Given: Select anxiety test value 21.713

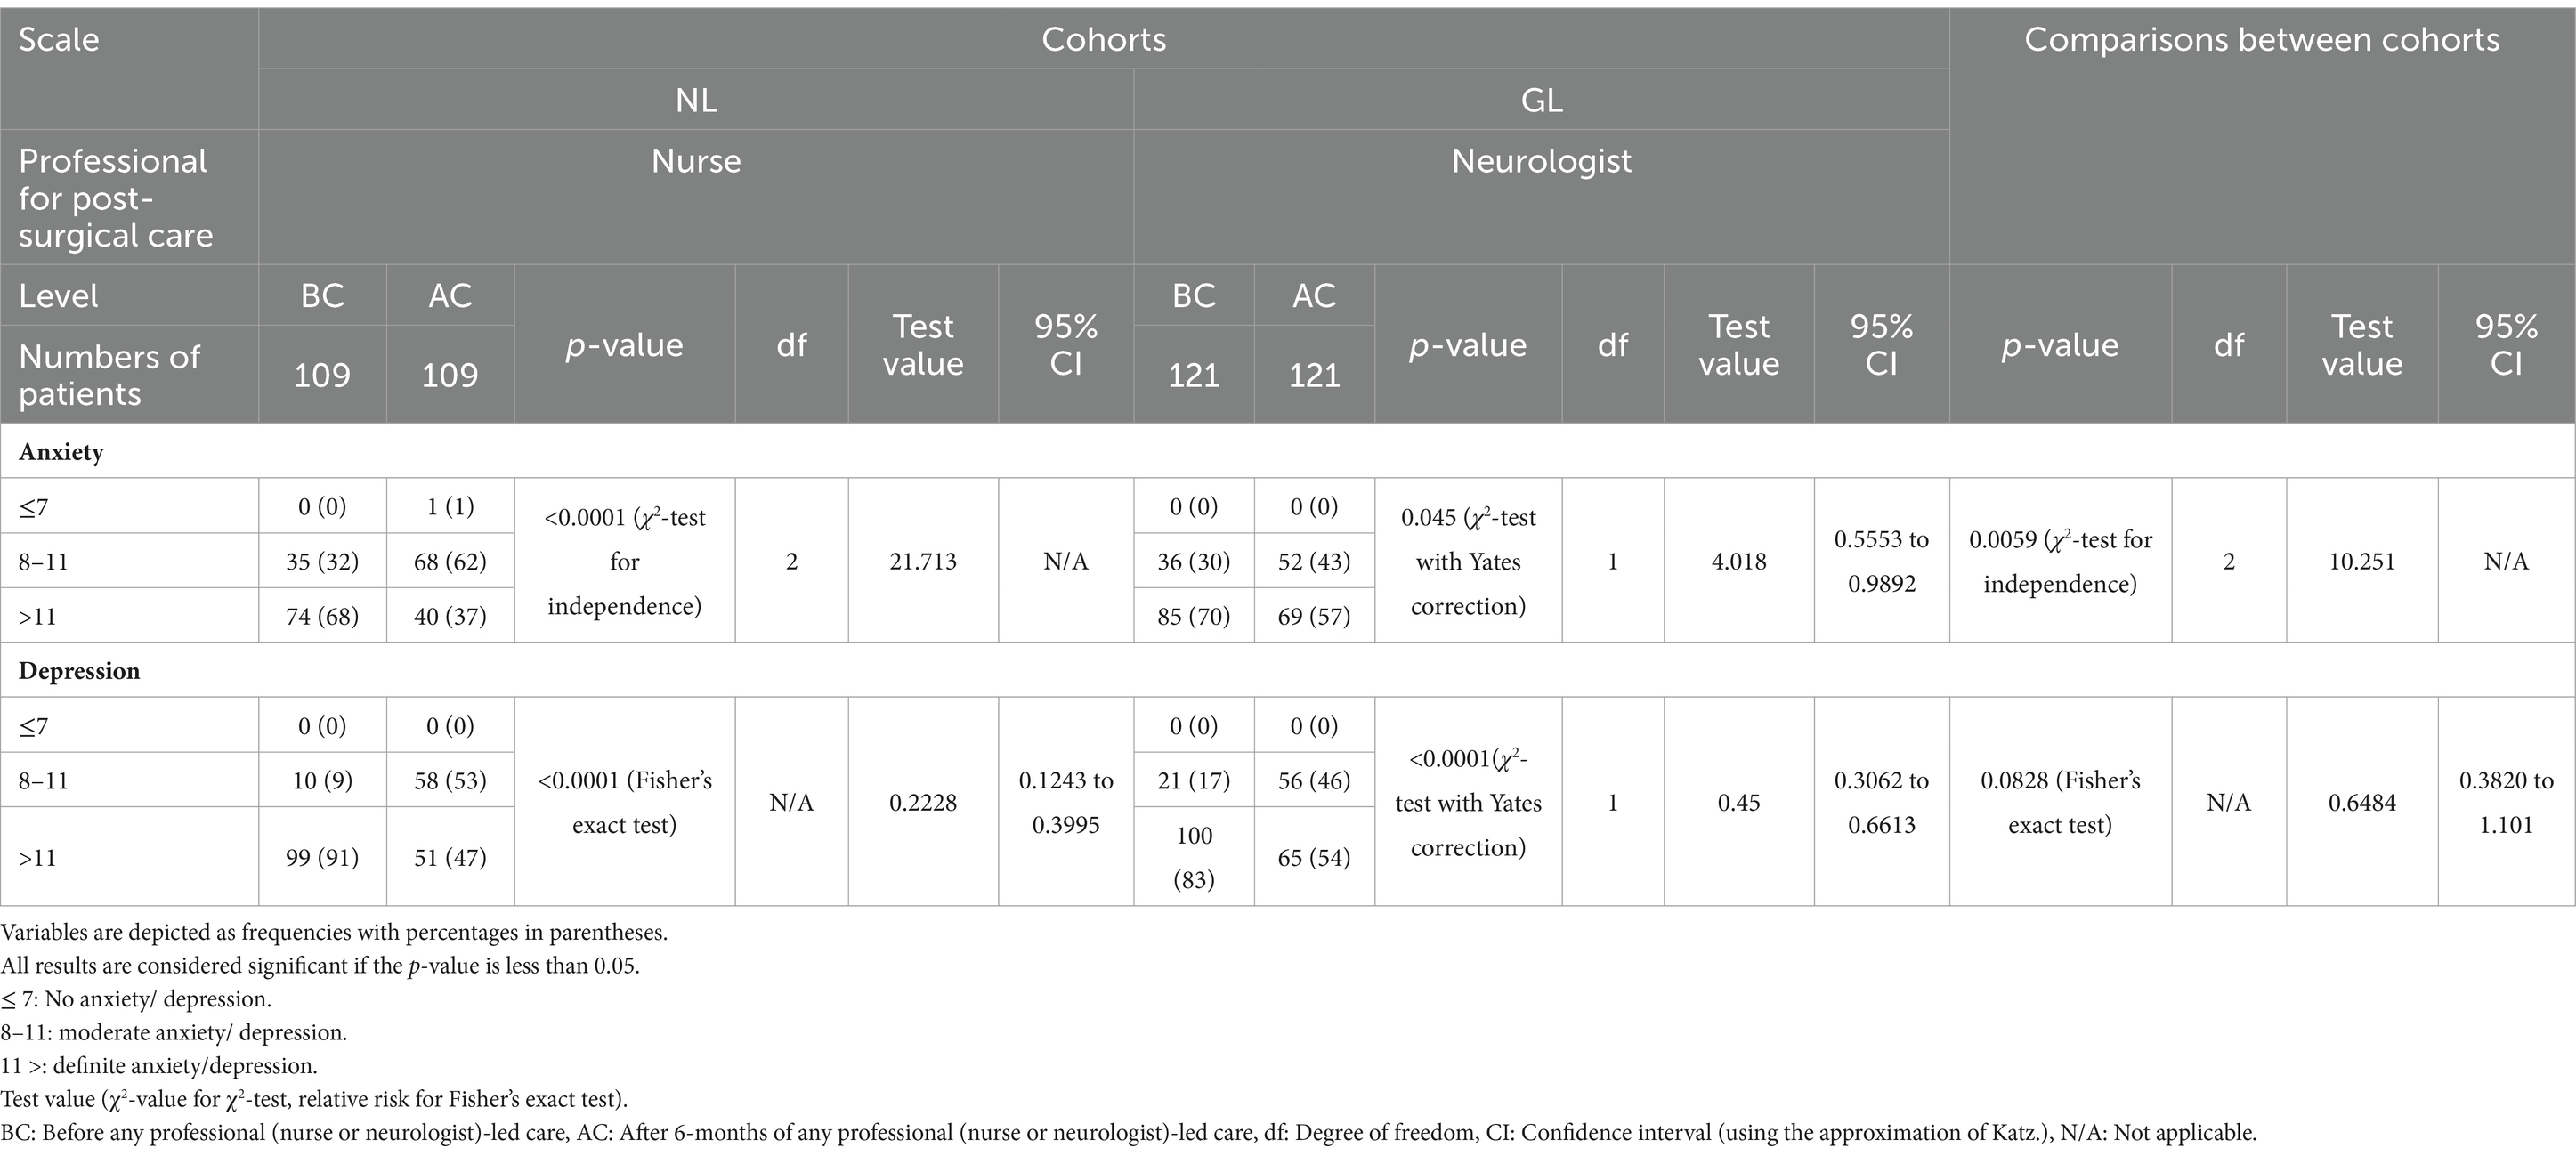Looking at the screenshot, I should [923, 561].
